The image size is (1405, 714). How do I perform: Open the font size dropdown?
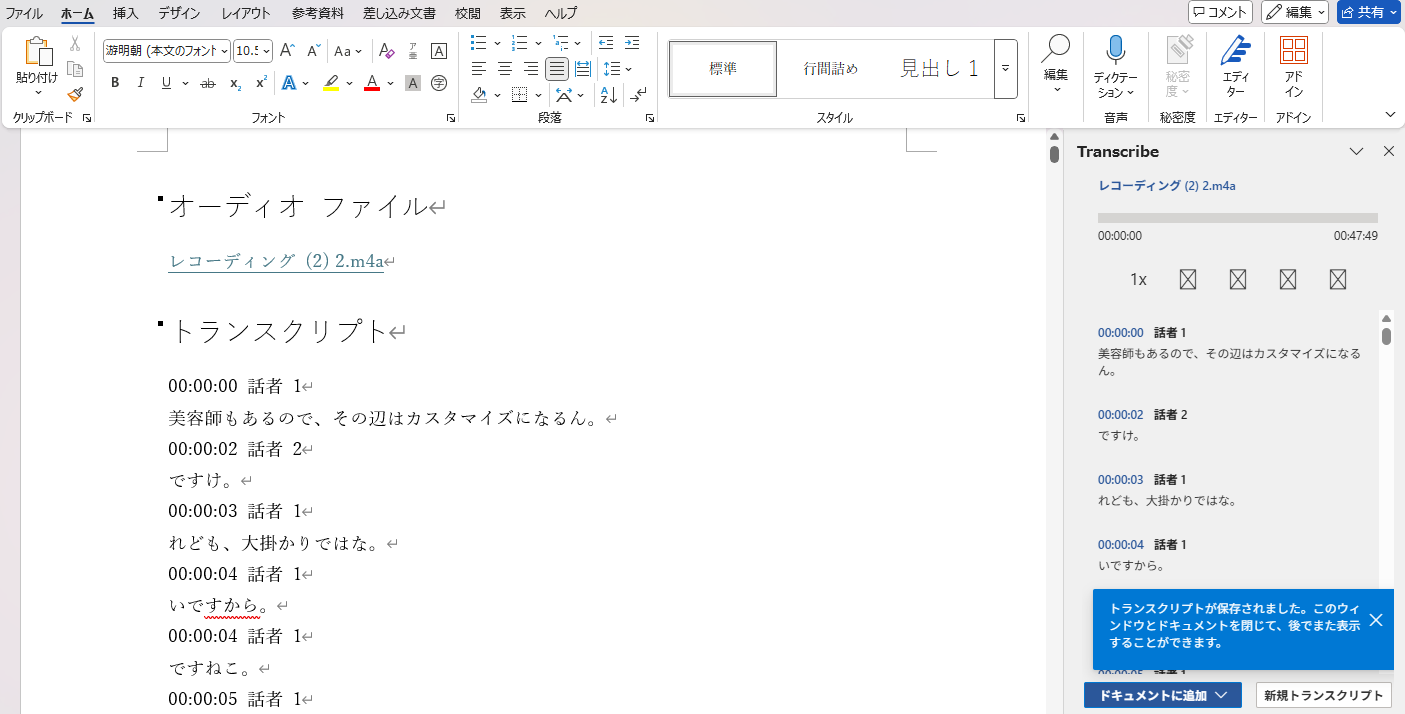coord(268,49)
